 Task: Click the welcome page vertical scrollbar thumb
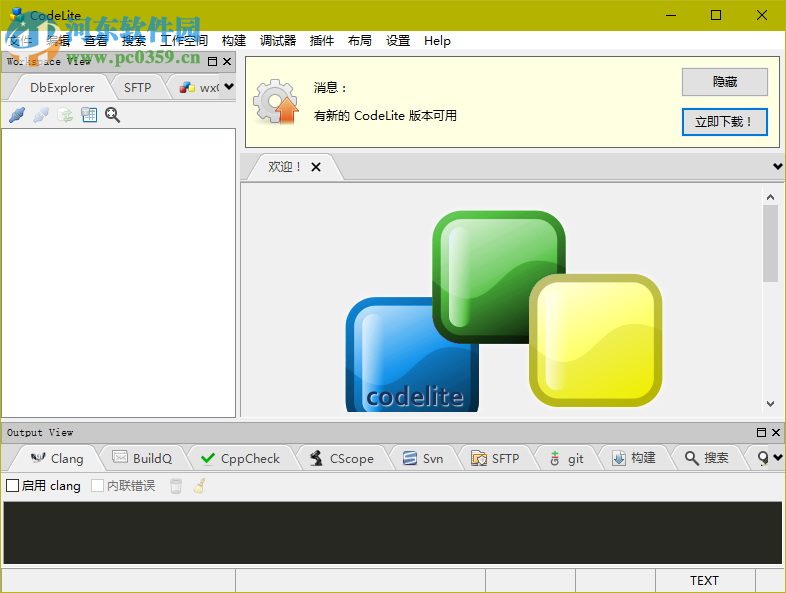click(770, 243)
